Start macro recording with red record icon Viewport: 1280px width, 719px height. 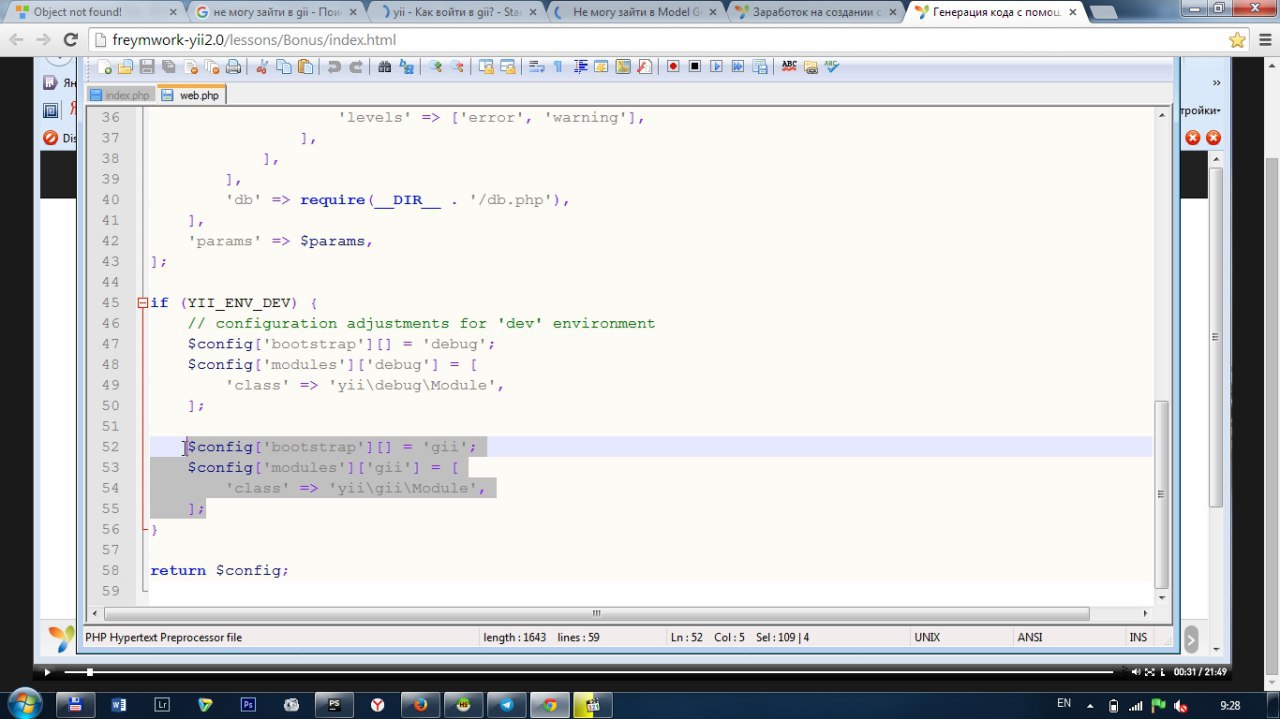click(x=673, y=67)
